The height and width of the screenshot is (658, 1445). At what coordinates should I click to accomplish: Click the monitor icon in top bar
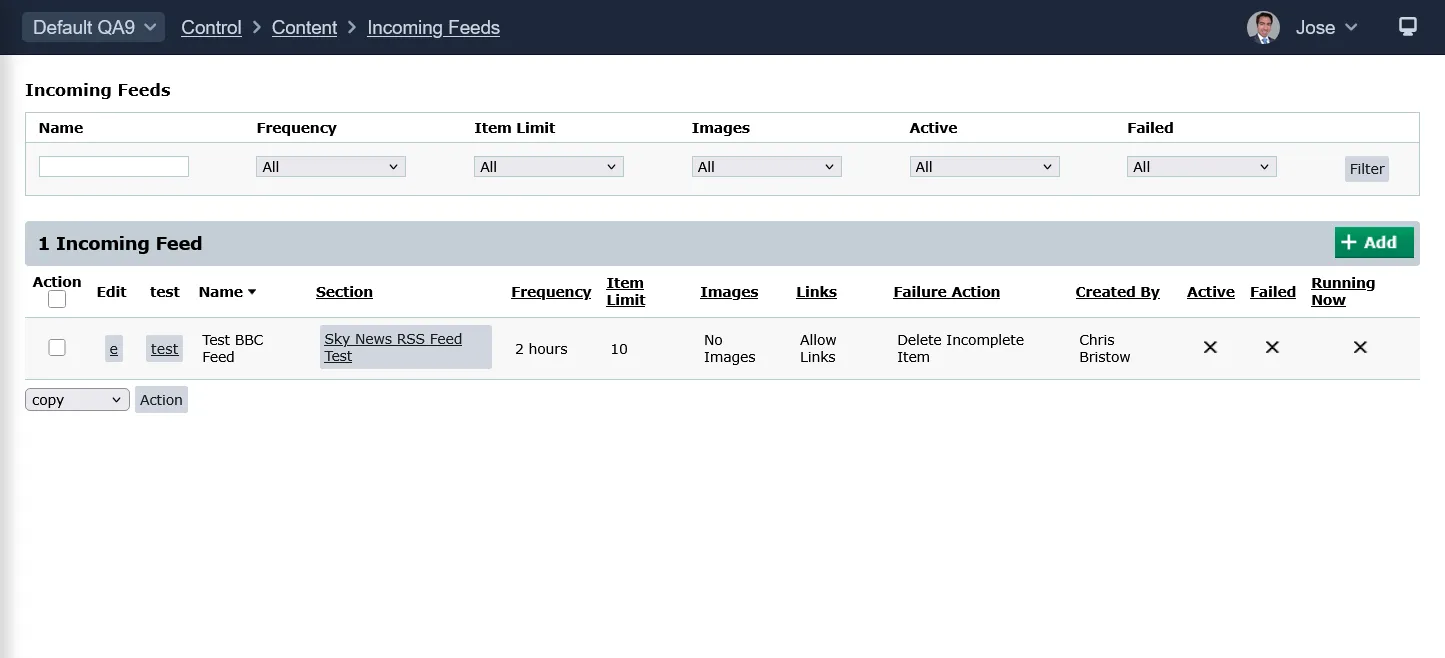click(1407, 27)
